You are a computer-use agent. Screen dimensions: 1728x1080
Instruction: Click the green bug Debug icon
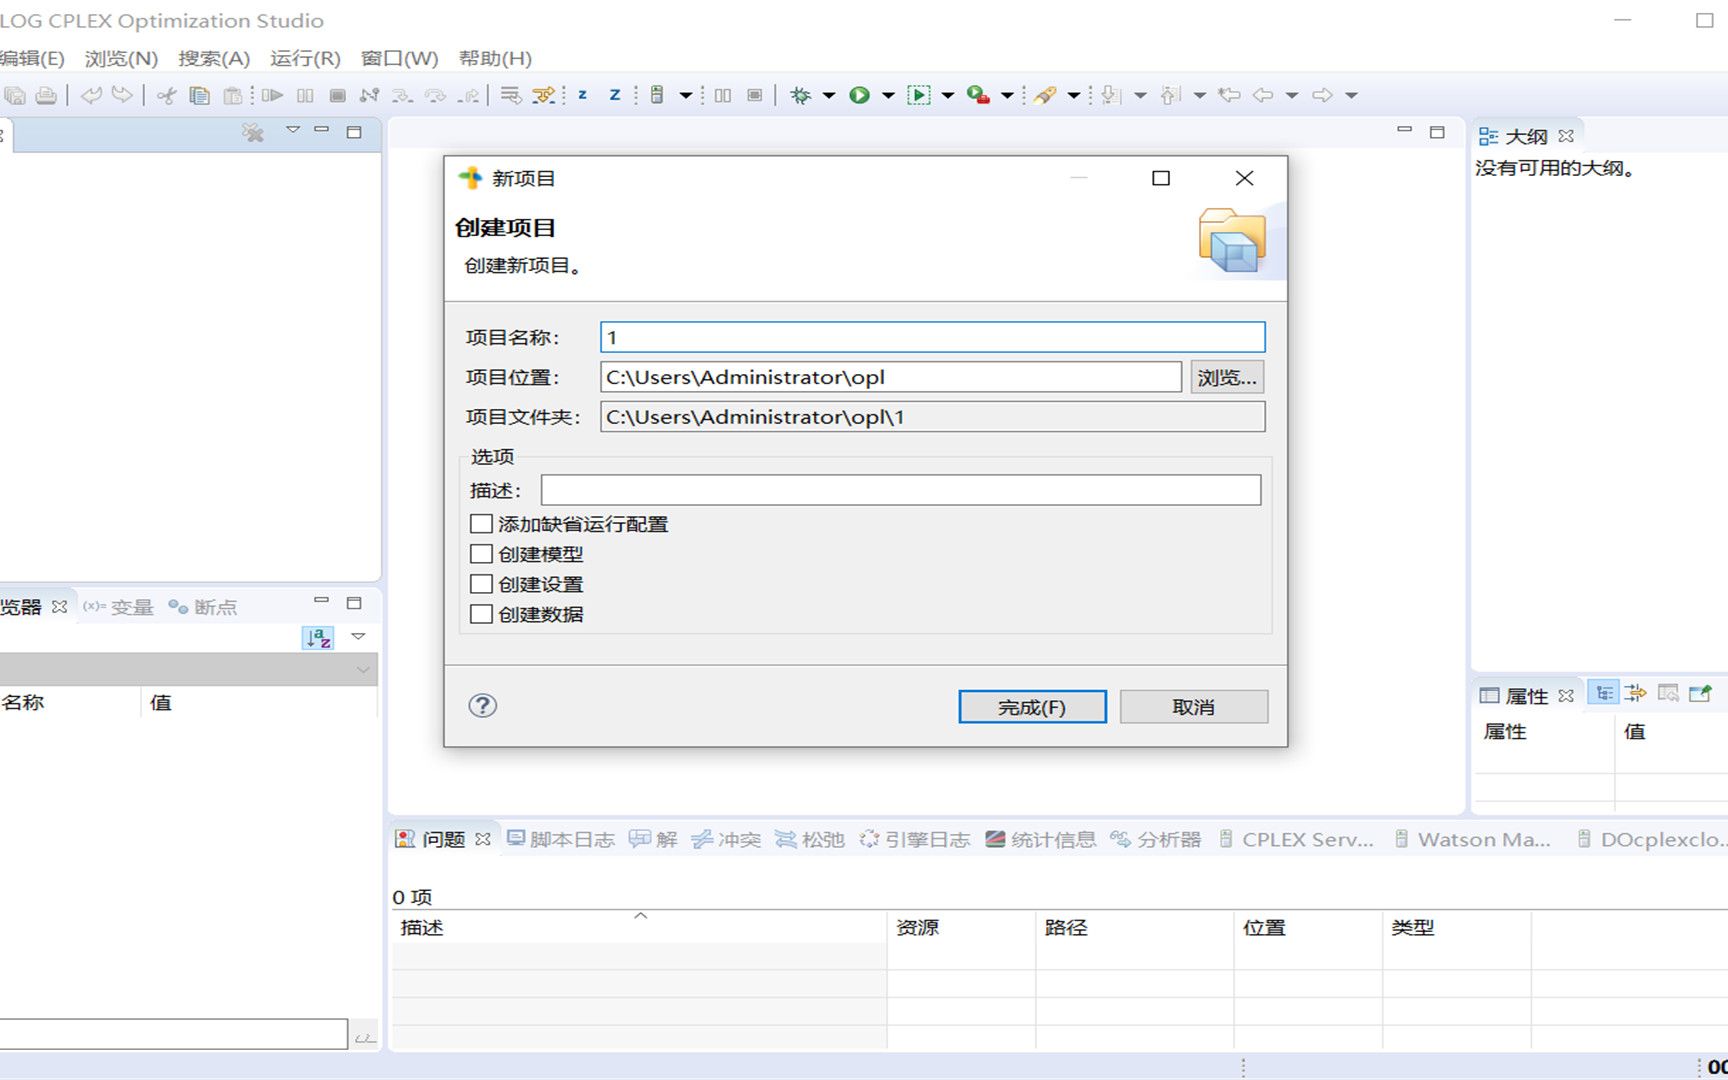point(800,95)
